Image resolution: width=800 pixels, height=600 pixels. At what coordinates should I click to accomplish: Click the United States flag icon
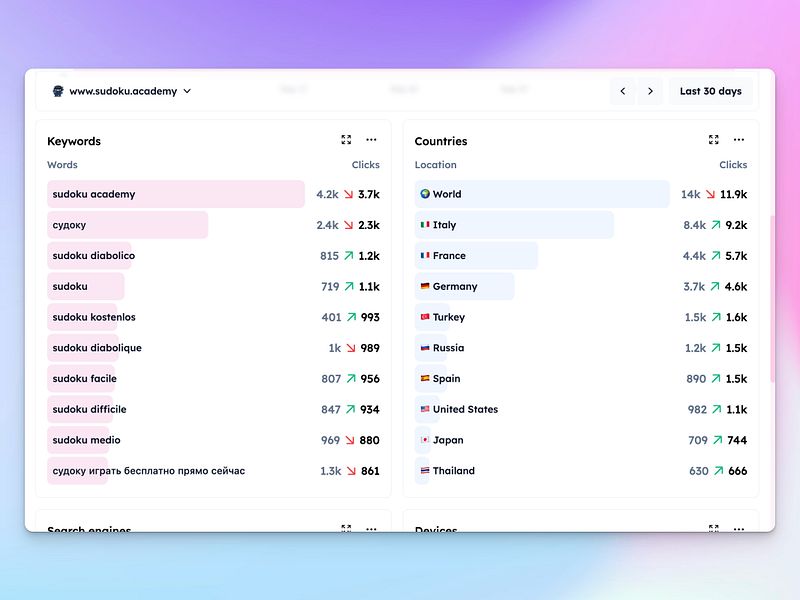pyautogui.click(x=425, y=409)
